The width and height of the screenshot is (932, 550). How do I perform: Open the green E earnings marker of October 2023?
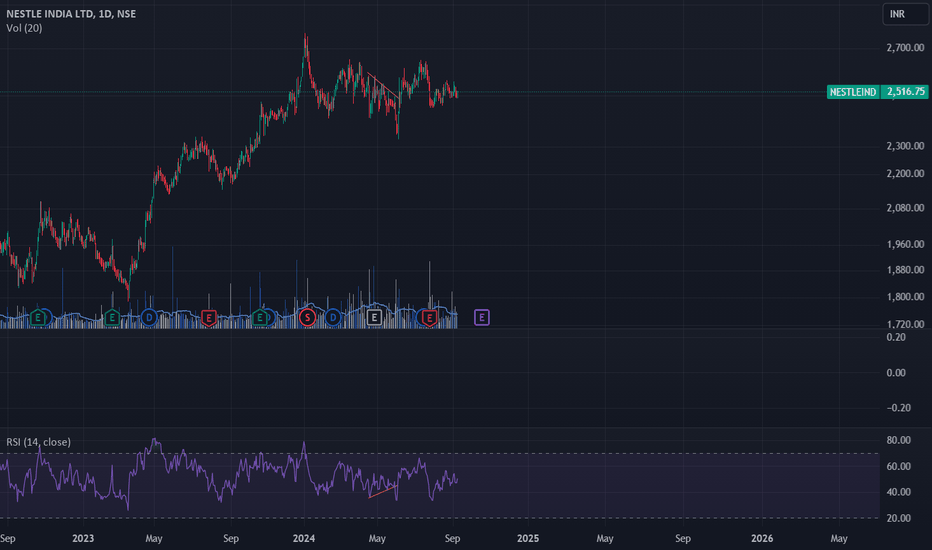(260, 318)
